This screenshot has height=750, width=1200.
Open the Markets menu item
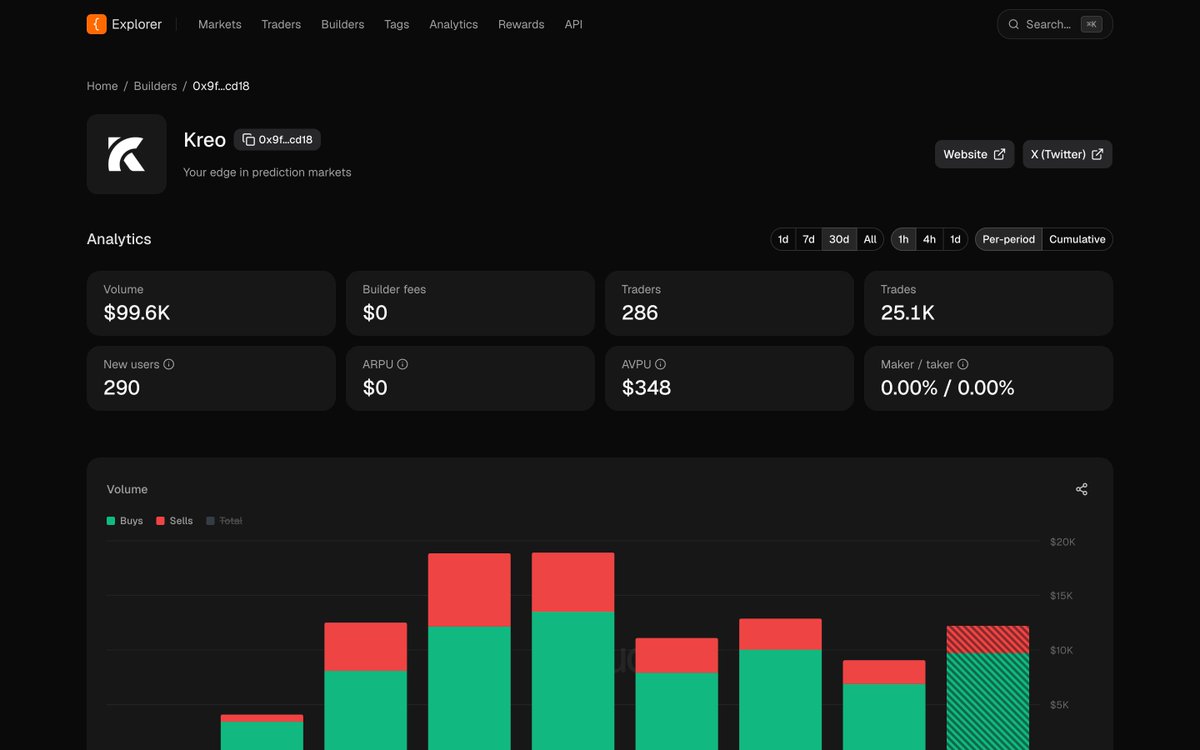click(219, 24)
